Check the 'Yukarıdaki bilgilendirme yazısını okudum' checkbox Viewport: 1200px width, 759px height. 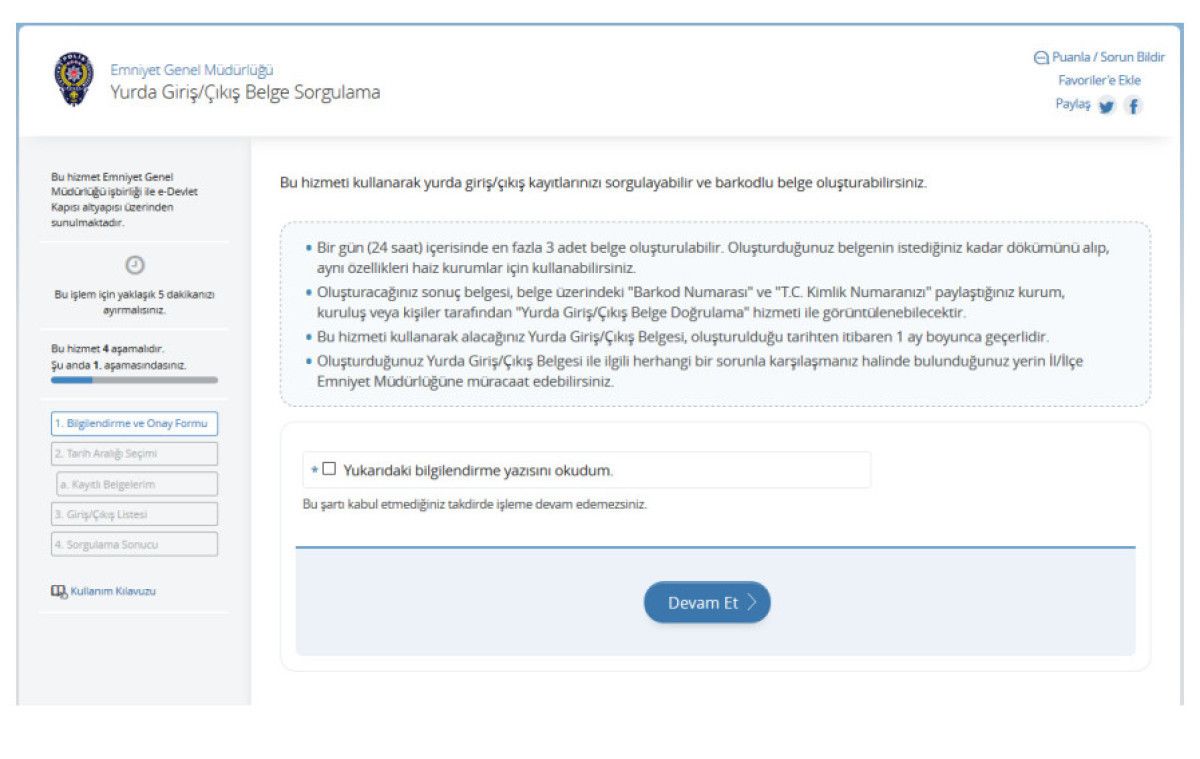(x=329, y=469)
